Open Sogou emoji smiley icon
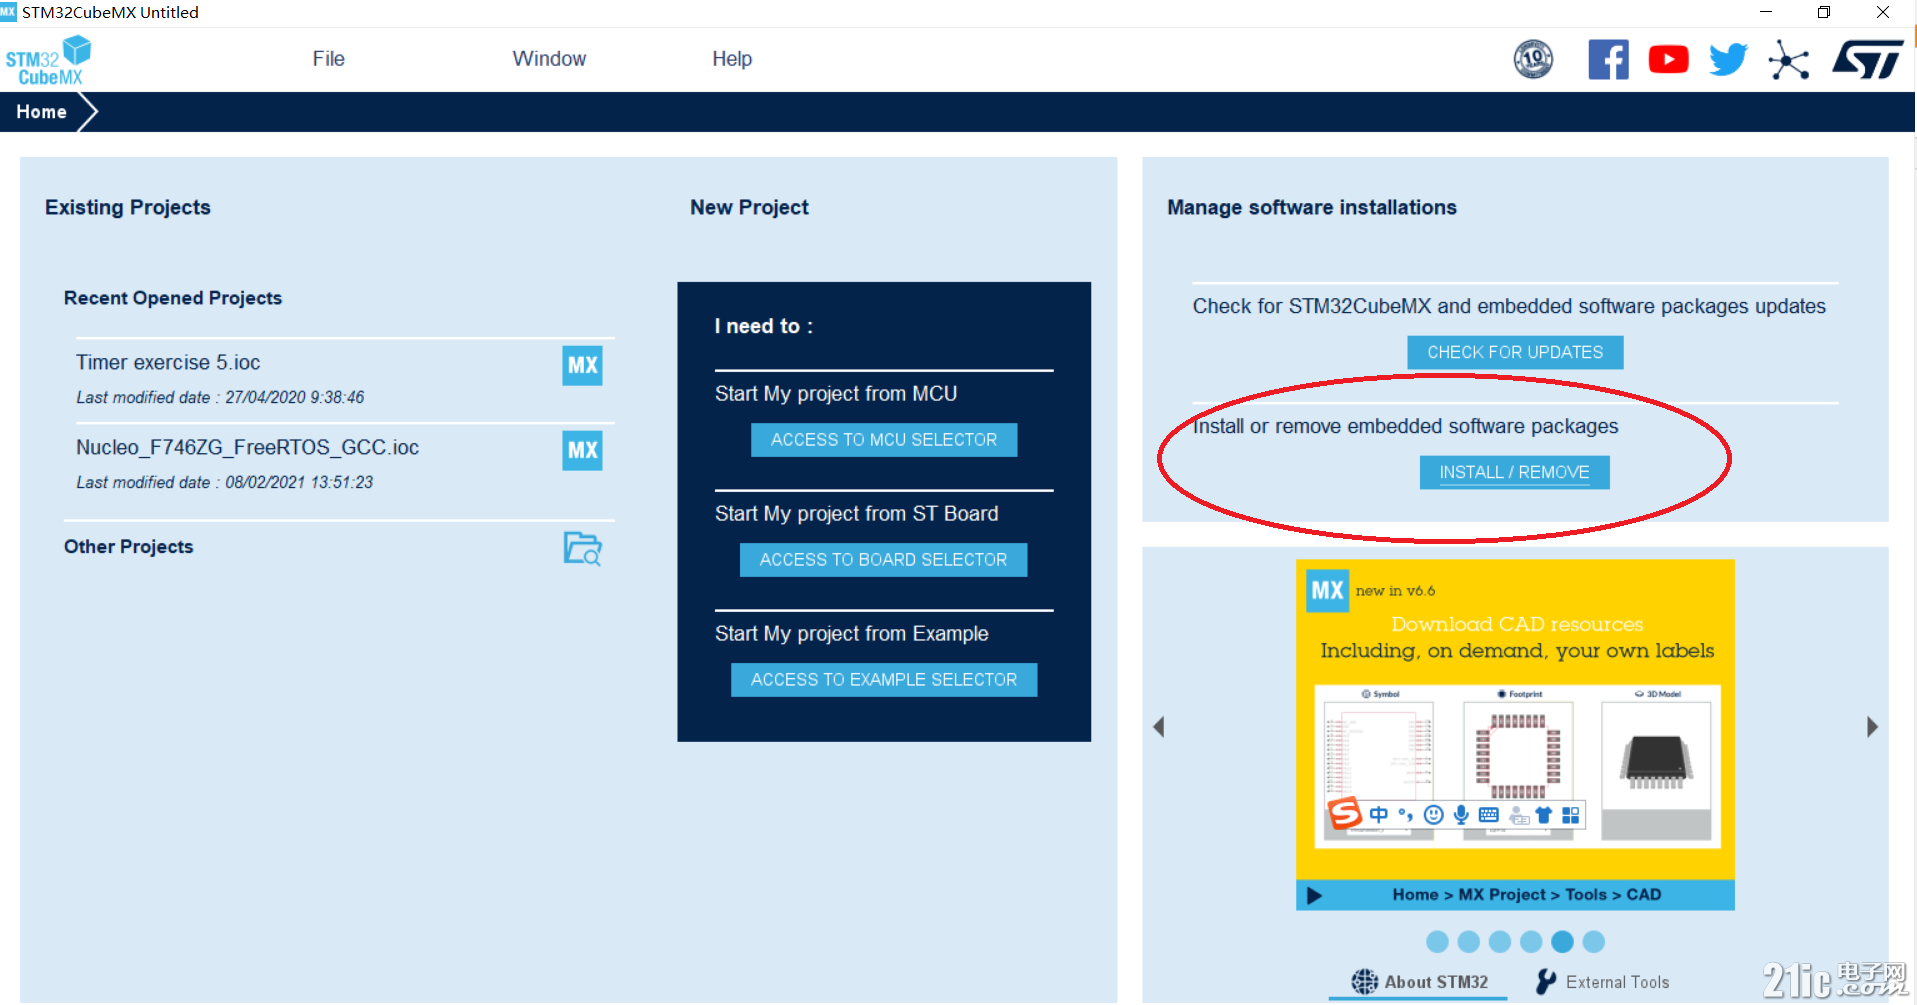This screenshot has height=1005, width=1917. click(x=1433, y=815)
